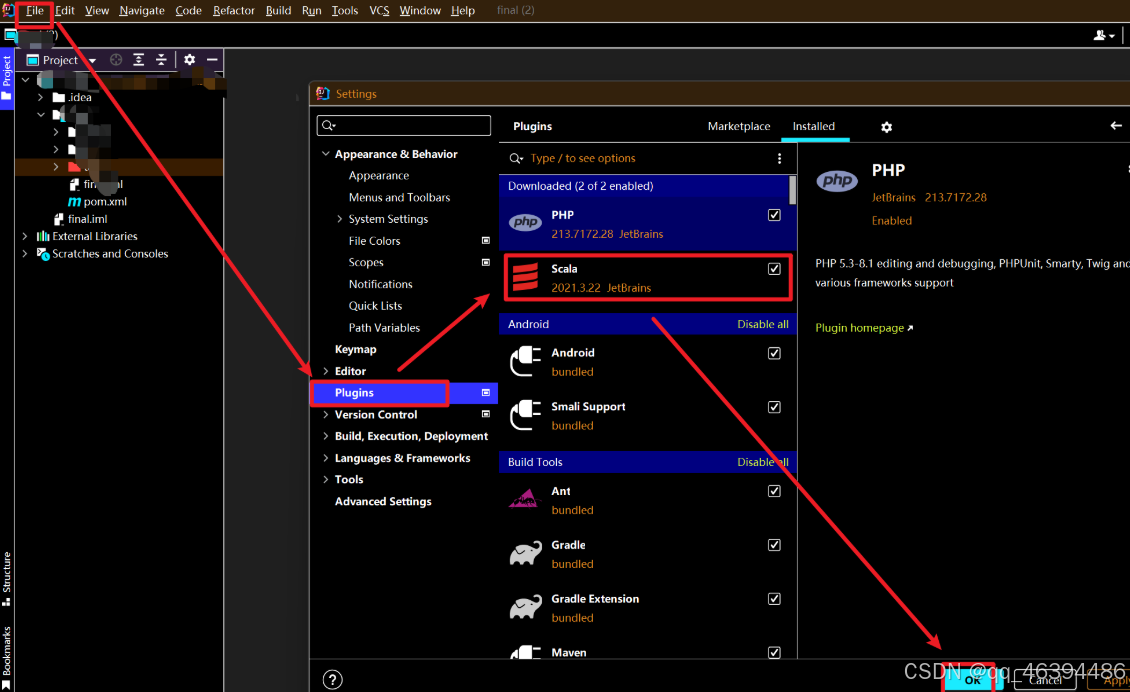Switch to the Marketplace tab
The image size is (1130, 692).
click(739, 126)
